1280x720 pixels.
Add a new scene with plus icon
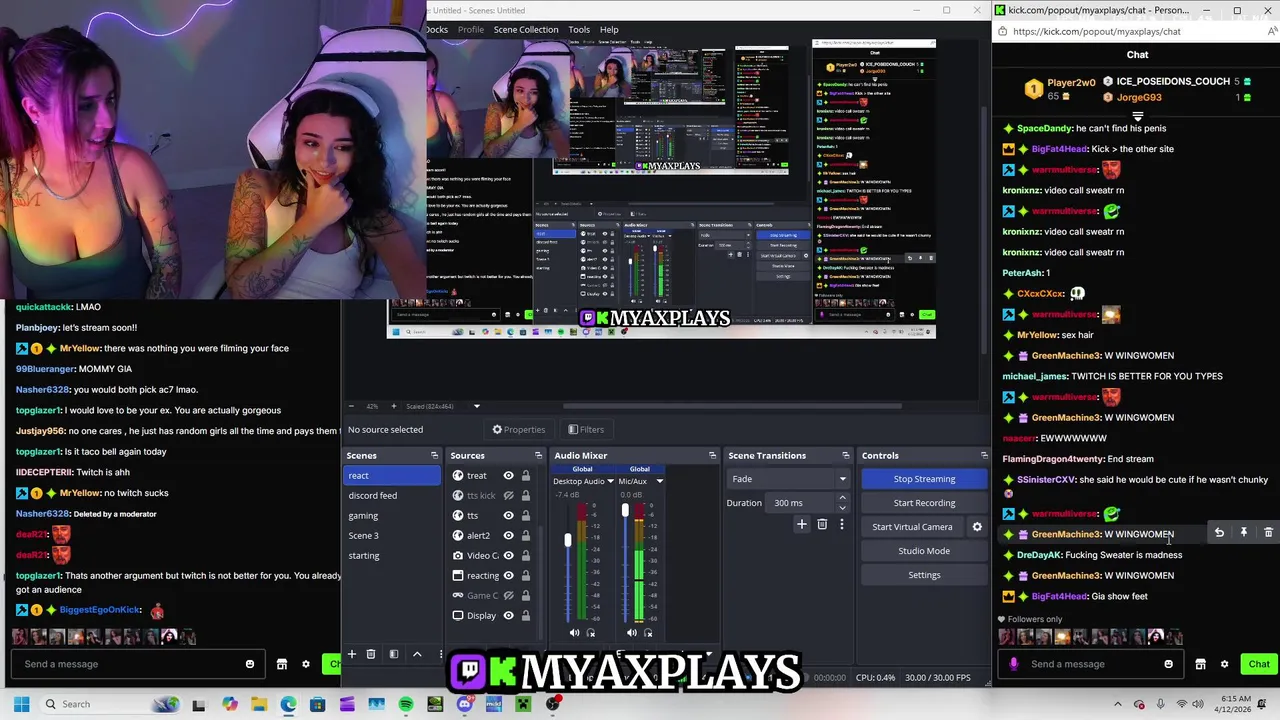(x=351, y=654)
